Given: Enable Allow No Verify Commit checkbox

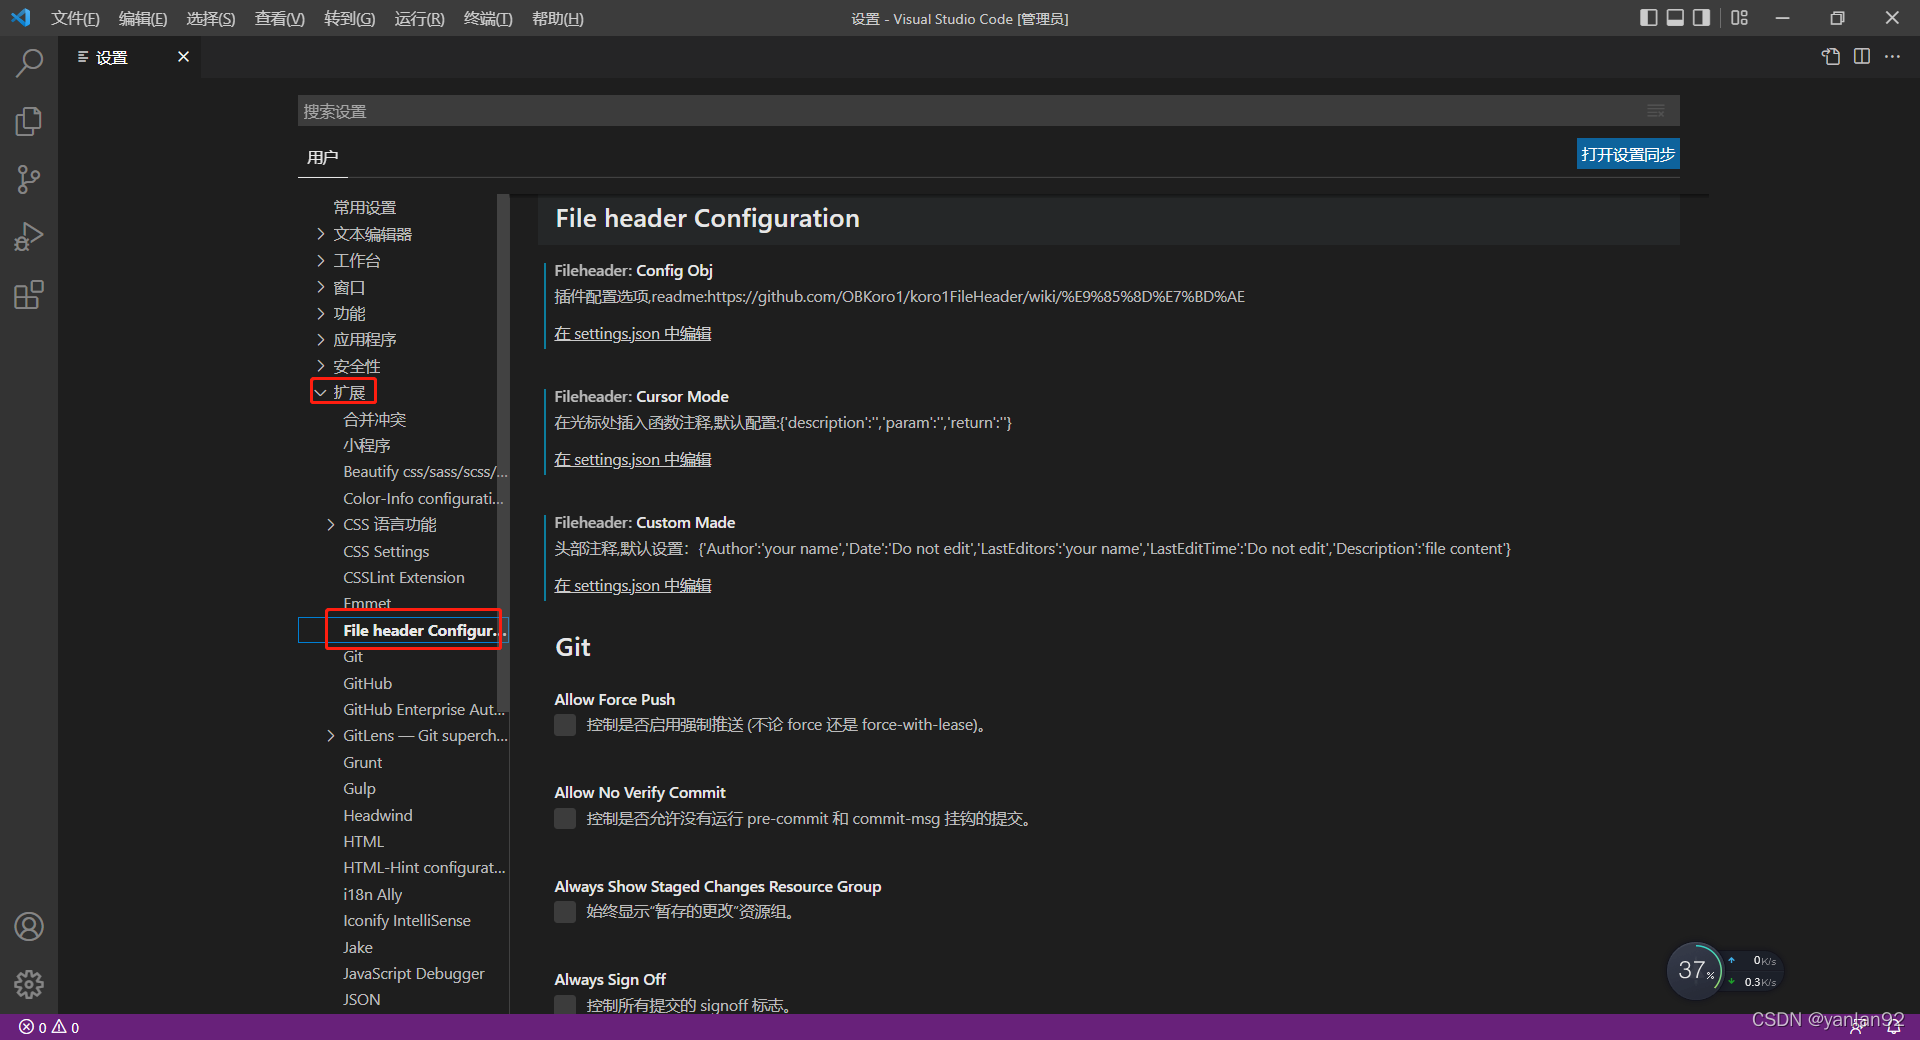Looking at the screenshot, I should (x=565, y=819).
